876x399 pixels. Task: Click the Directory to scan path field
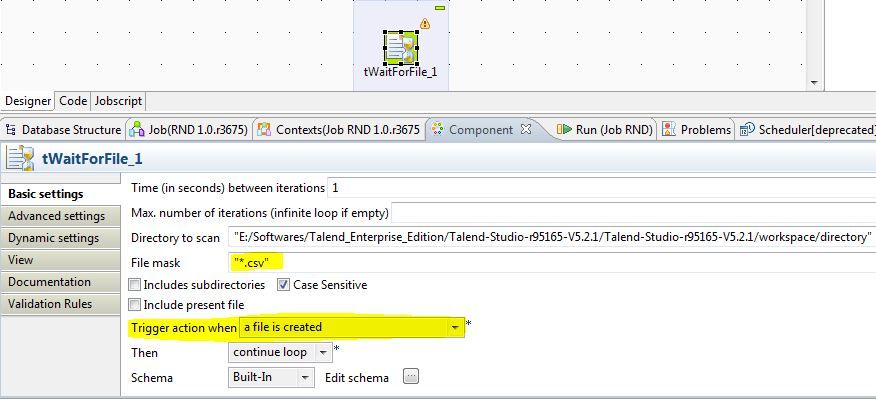pyautogui.click(x=552, y=237)
